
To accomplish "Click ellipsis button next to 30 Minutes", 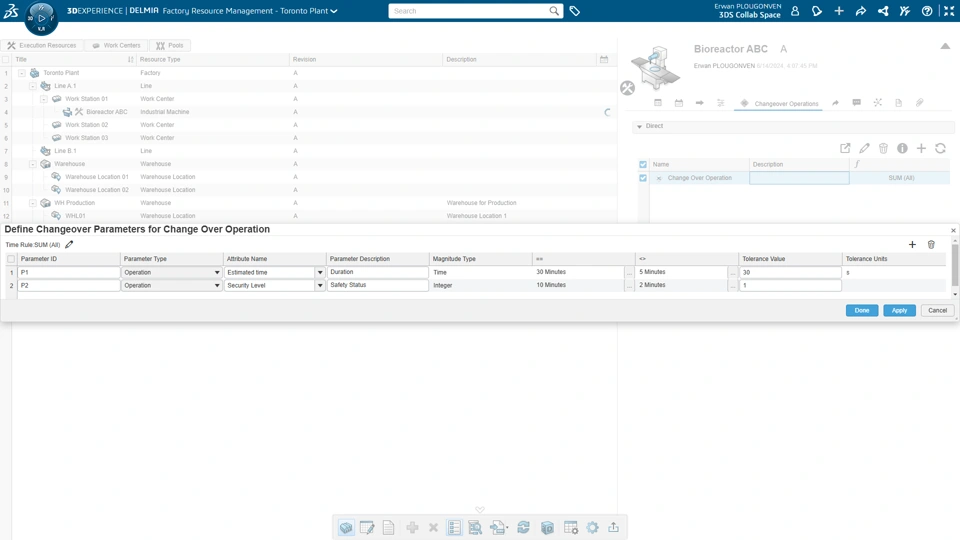I will point(629,272).
